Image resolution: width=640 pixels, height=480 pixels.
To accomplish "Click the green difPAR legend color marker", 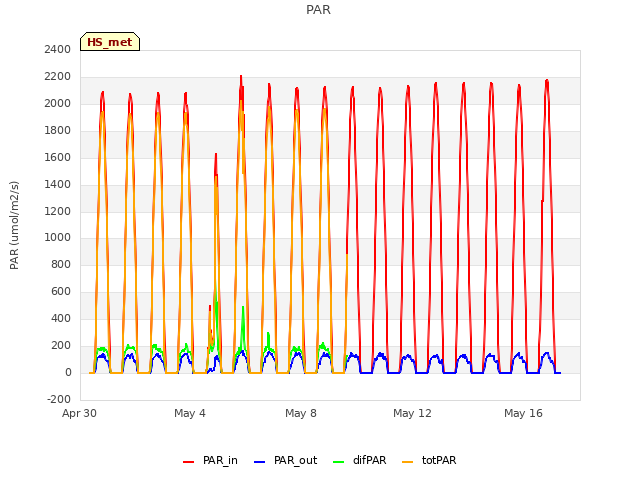I will [x=338, y=462].
